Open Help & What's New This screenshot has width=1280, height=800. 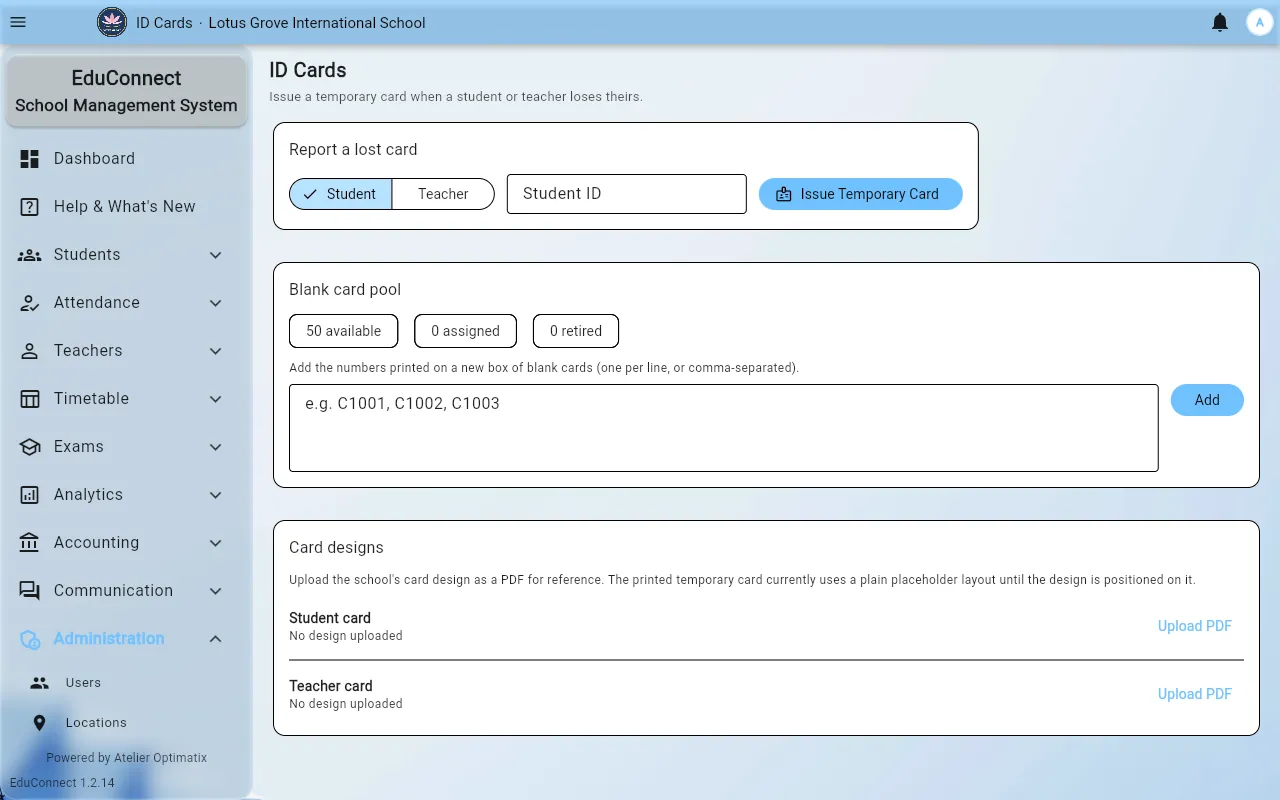(x=126, y=206)
